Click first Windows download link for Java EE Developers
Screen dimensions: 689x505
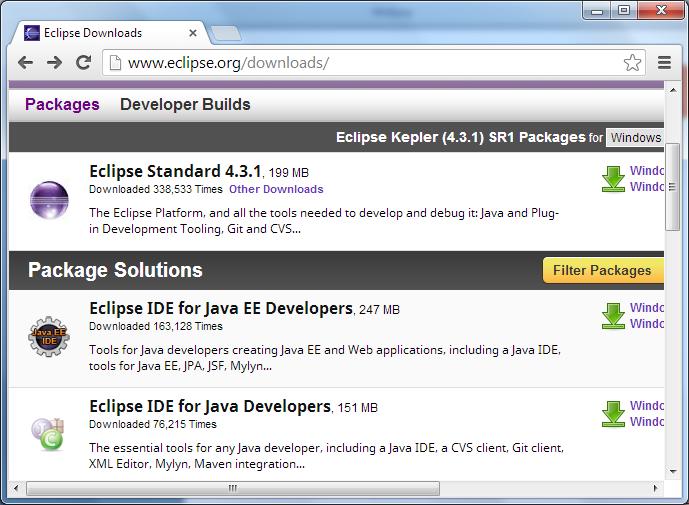[646, 308]
